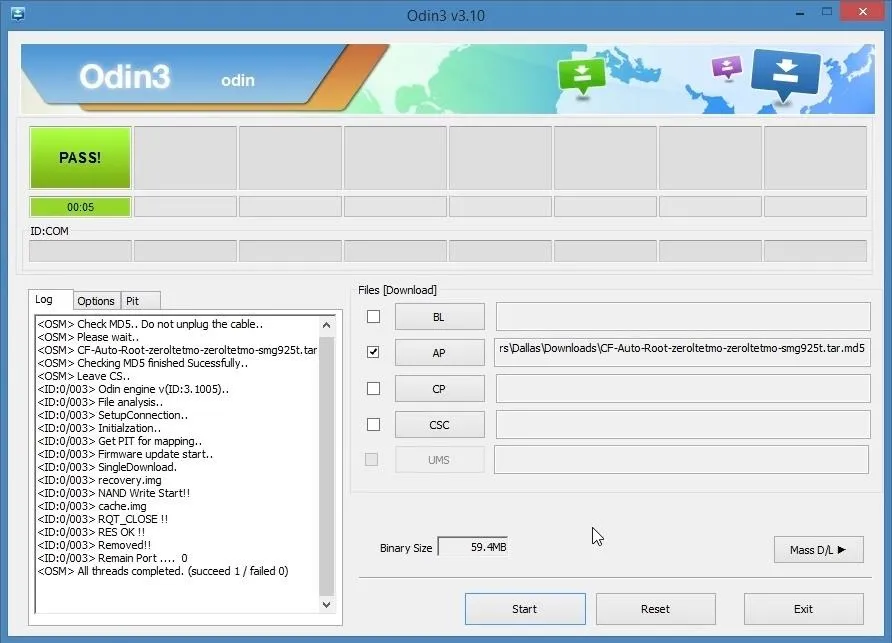Click the empty CSC file path field

[x=683, y=424]
